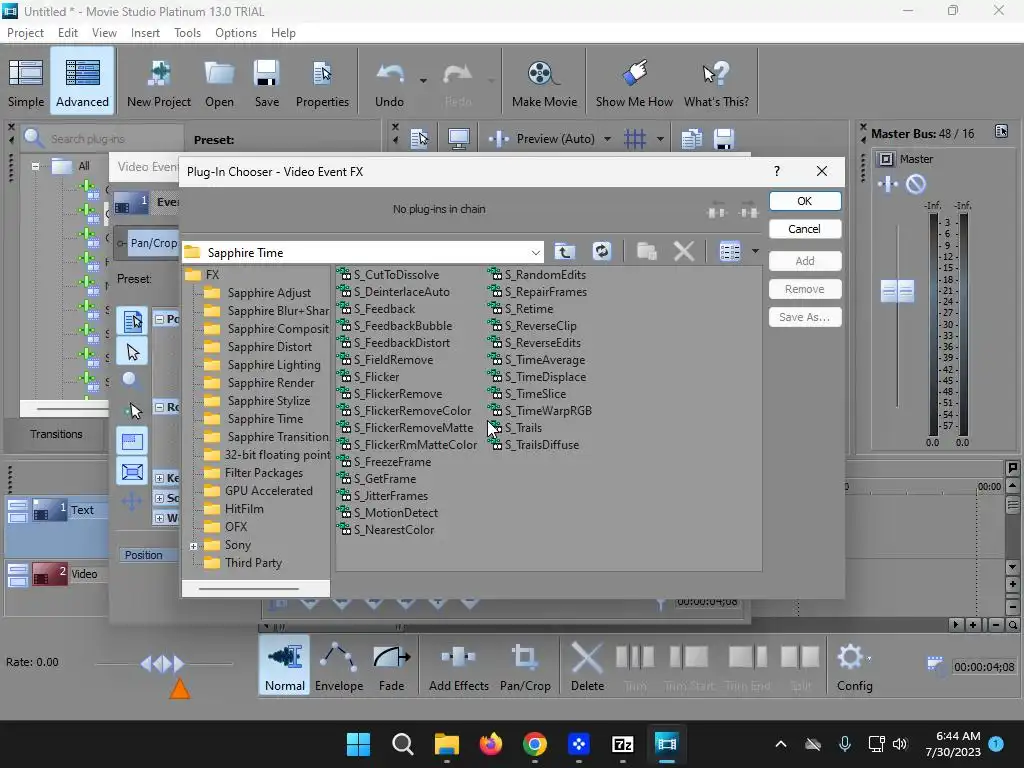Open the Undo history dropdown arrow
This screenshot has width=1024, height=768.
click(423, 81)
